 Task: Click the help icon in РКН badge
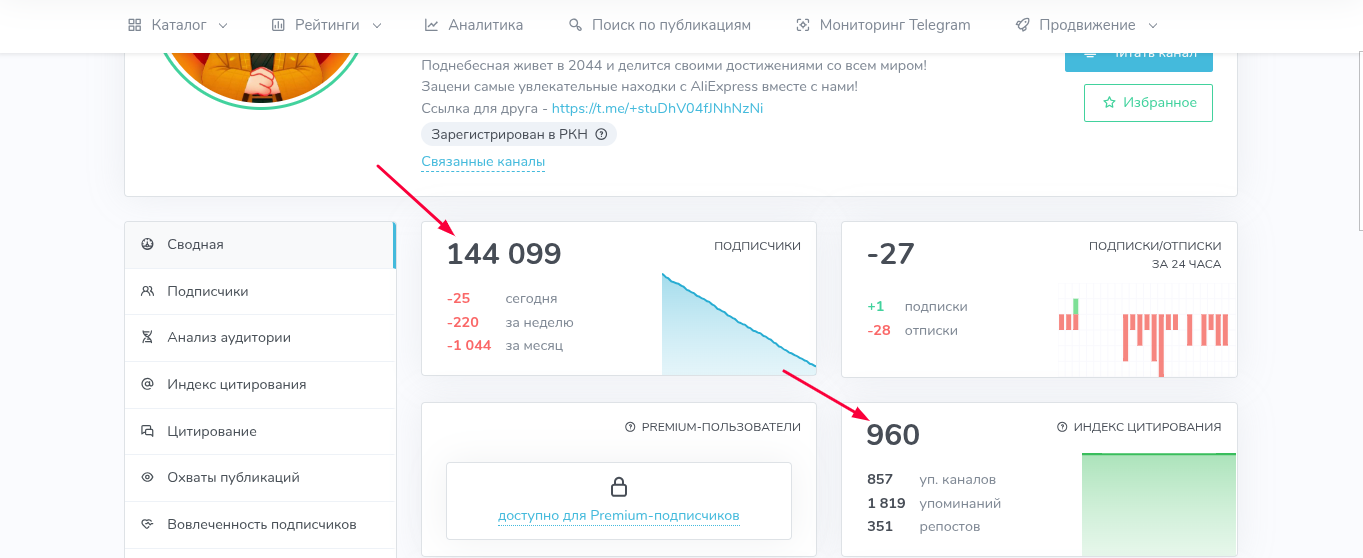pos(601,134)
